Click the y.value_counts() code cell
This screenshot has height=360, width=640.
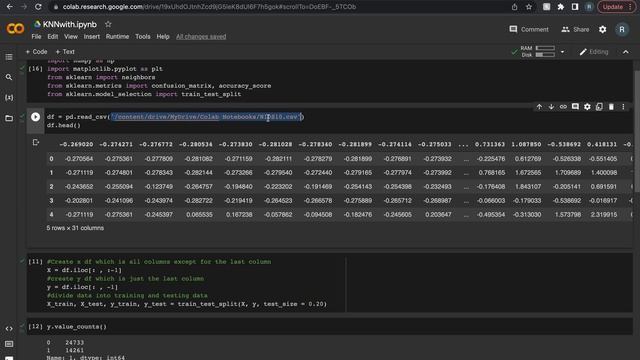point(77,327)
